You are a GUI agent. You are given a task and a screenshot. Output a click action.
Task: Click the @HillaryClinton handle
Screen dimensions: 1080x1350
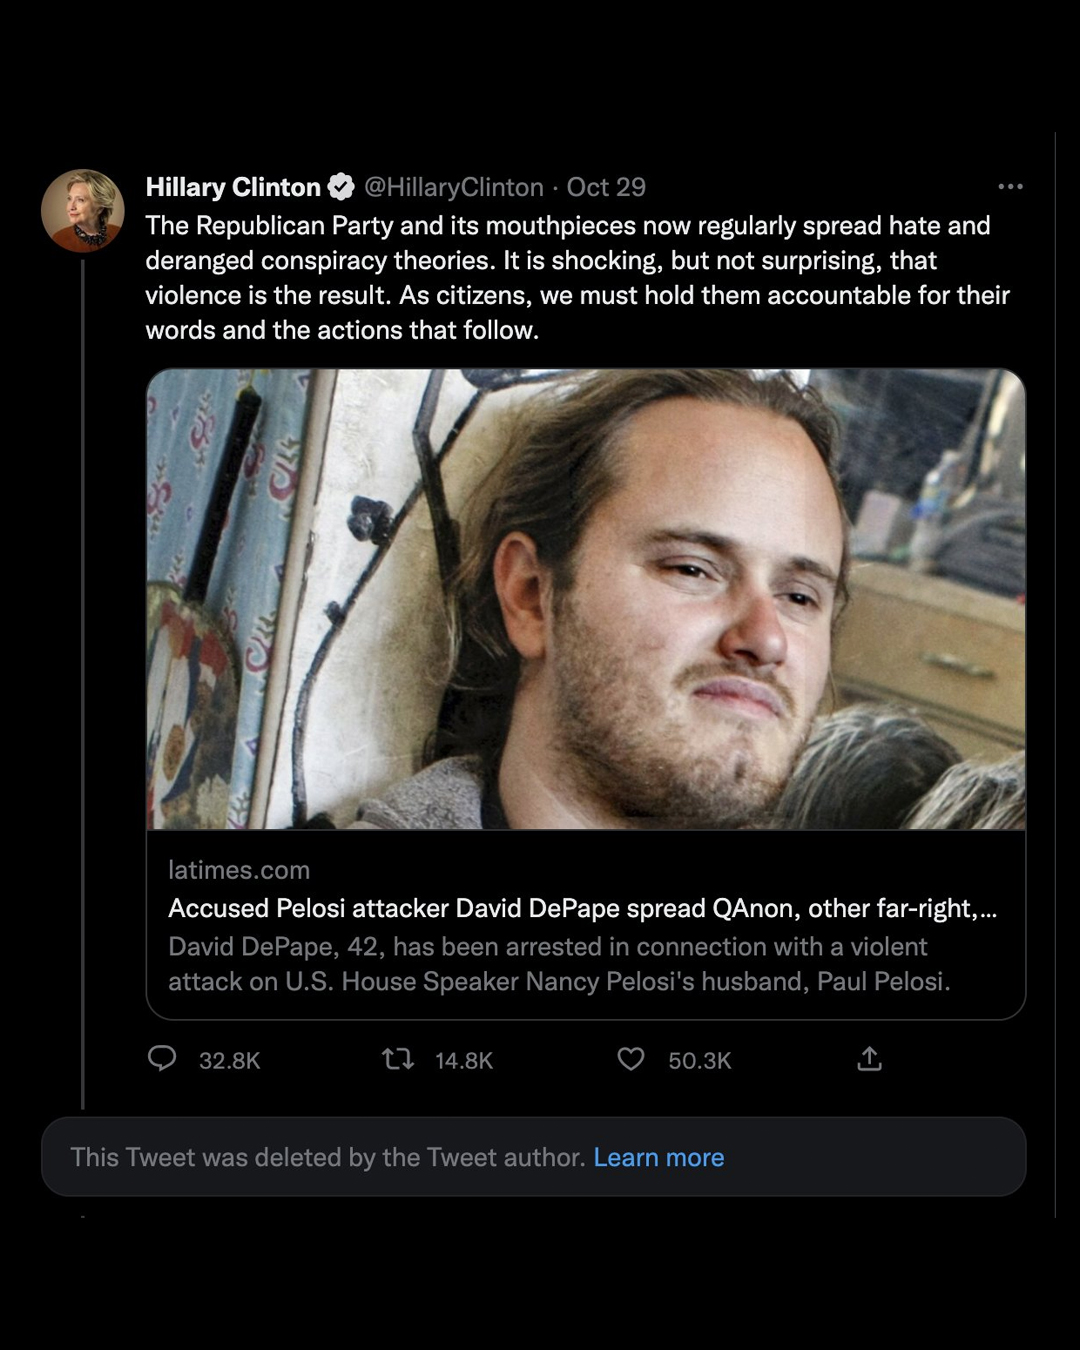454,187
